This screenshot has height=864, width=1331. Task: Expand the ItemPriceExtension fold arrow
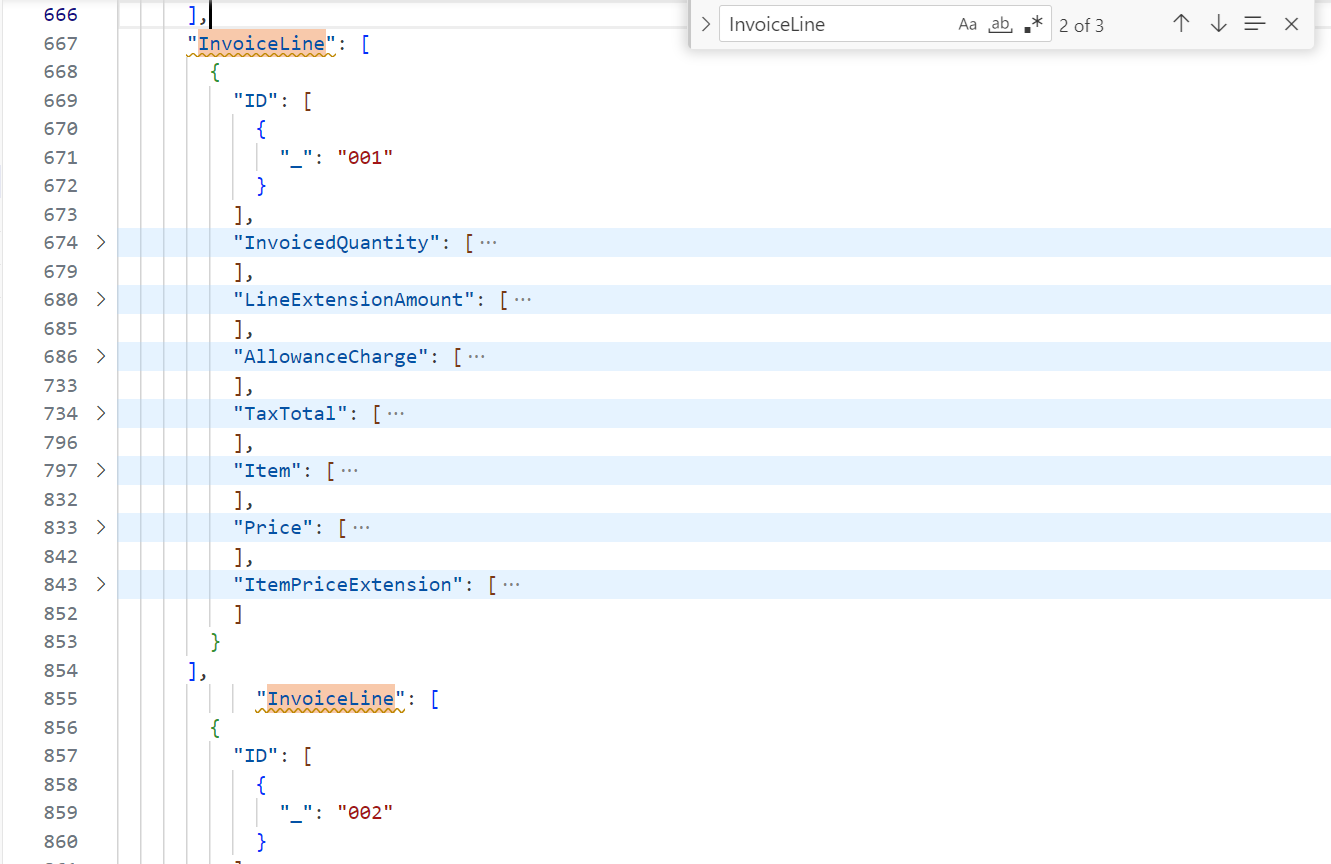101,584
